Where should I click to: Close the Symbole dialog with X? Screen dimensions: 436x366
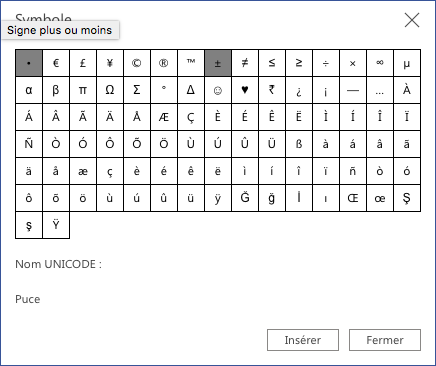point(412,20)
